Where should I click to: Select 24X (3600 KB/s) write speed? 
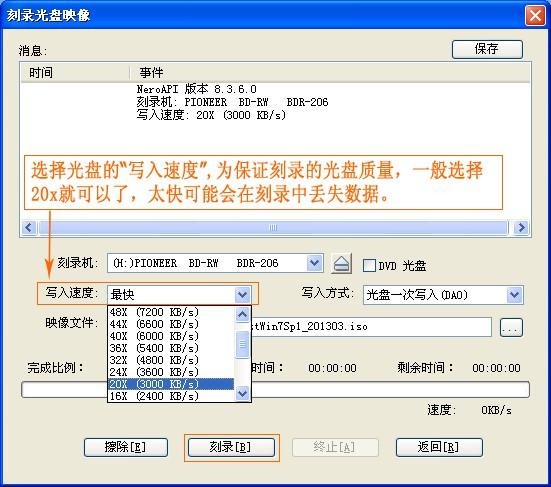[171, 372]
